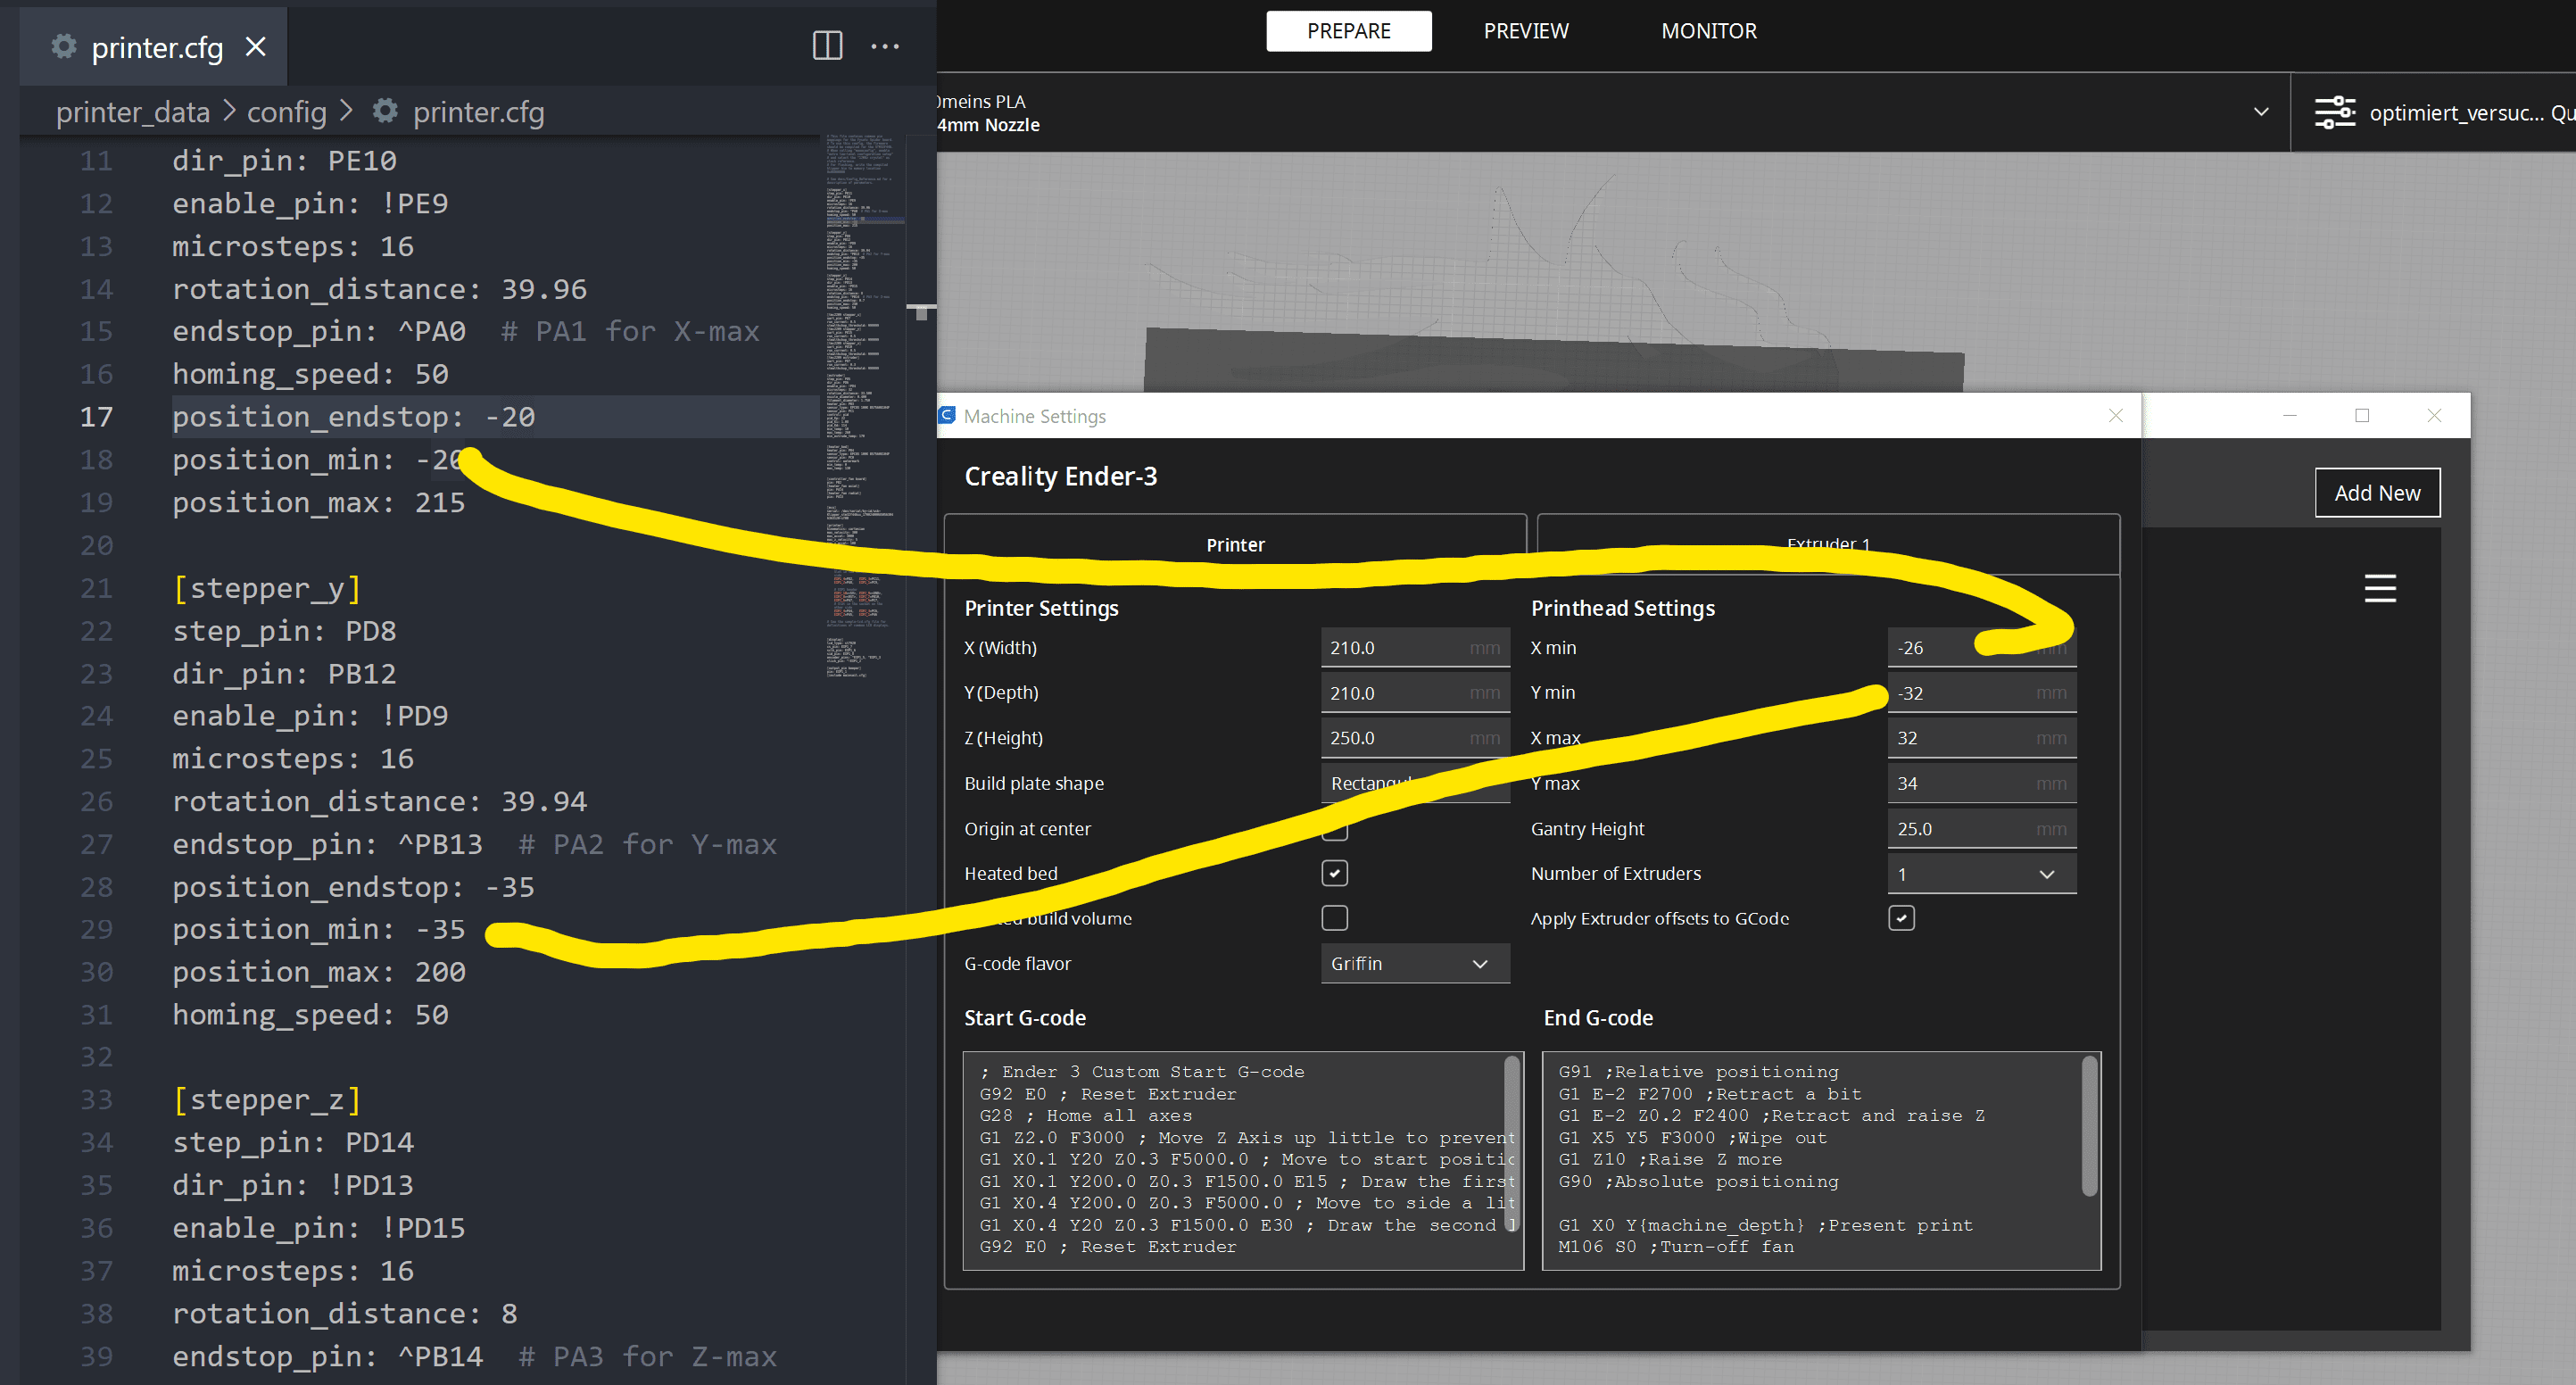The width and height of the screenshot is (2576, 1385).
Task: Uncheck Apply Extruder offsets to GCode
Action: pyautogui.click(x=1901, y=918)
